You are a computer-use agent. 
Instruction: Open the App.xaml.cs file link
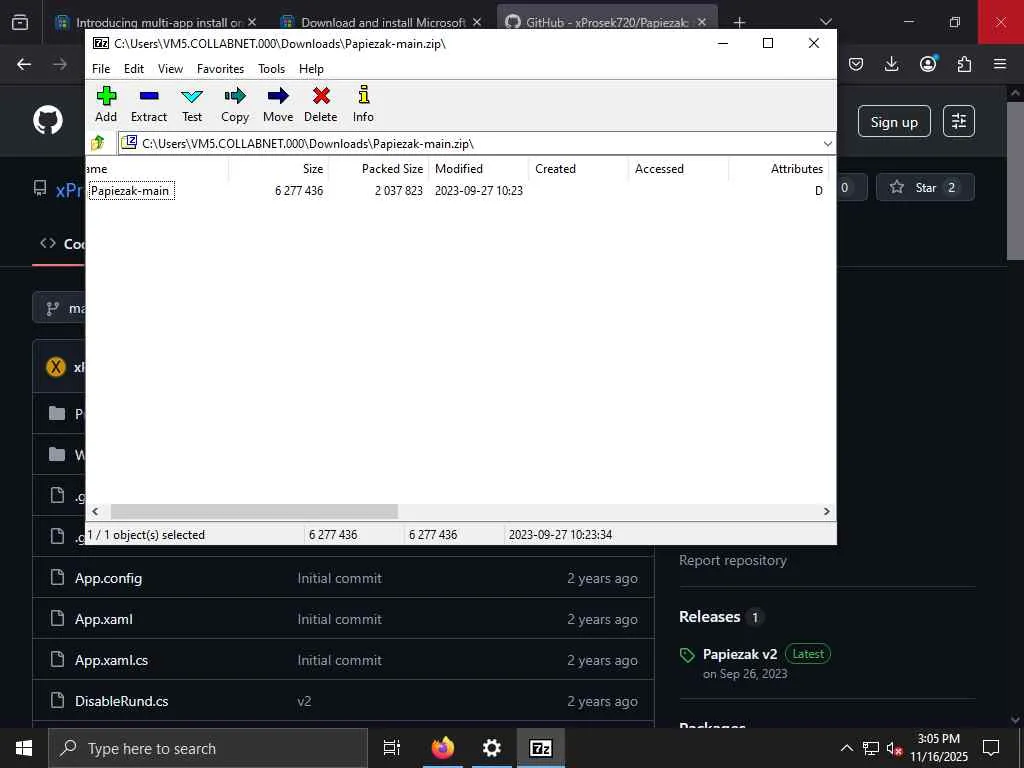point(112,660)
